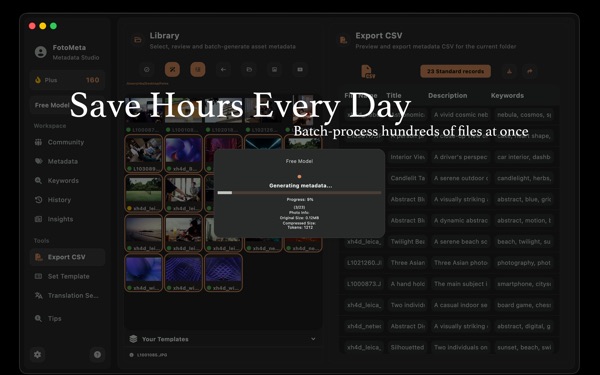The image size is (600, 375).
Task: Click the 'Silhouetted' title cell
Action: pyautogui.click(x=408, y=347)
